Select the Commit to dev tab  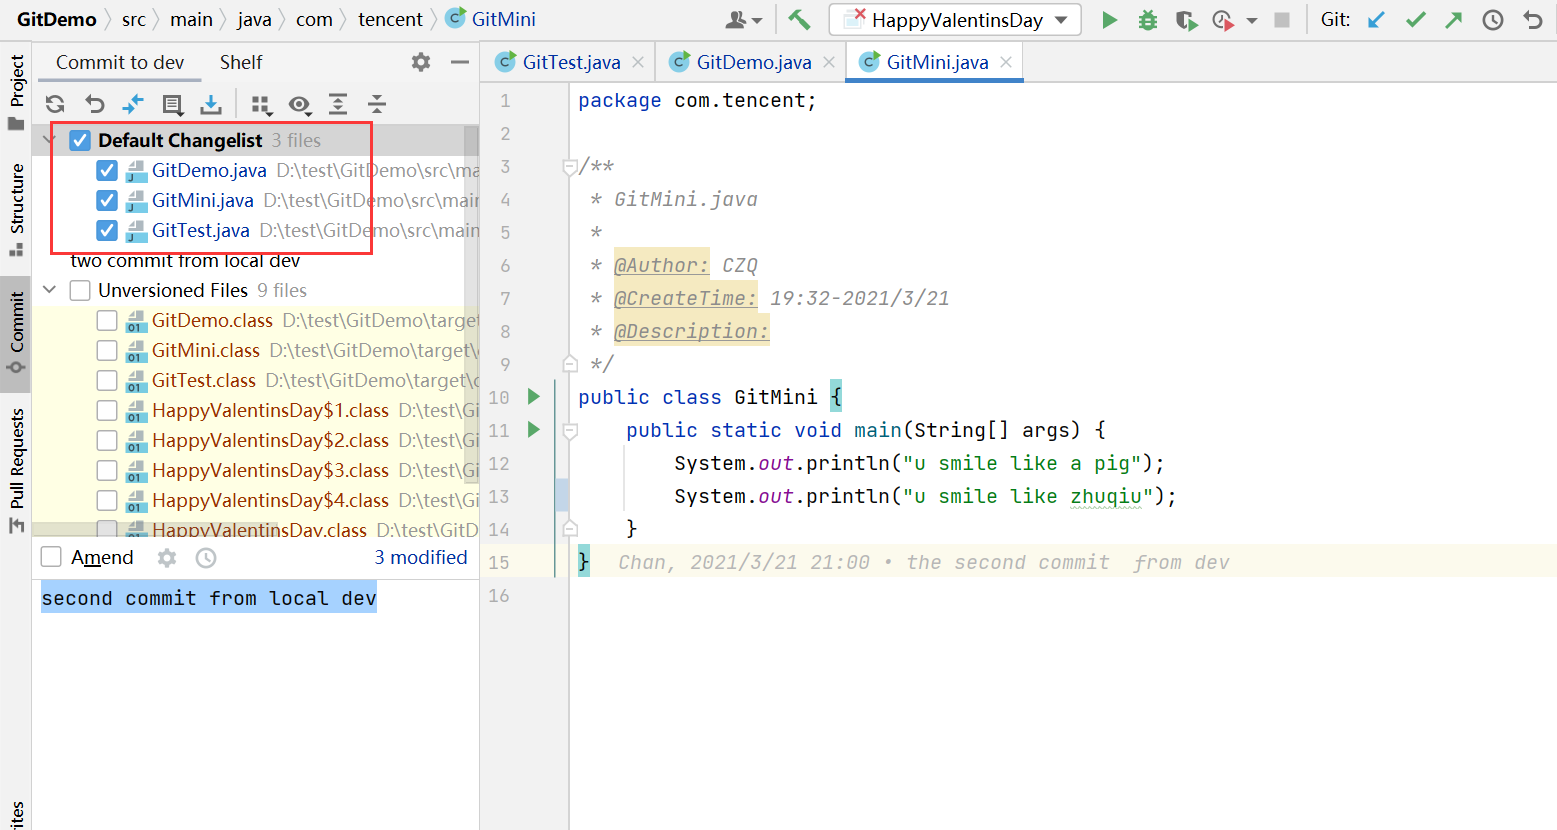(120, 62)
